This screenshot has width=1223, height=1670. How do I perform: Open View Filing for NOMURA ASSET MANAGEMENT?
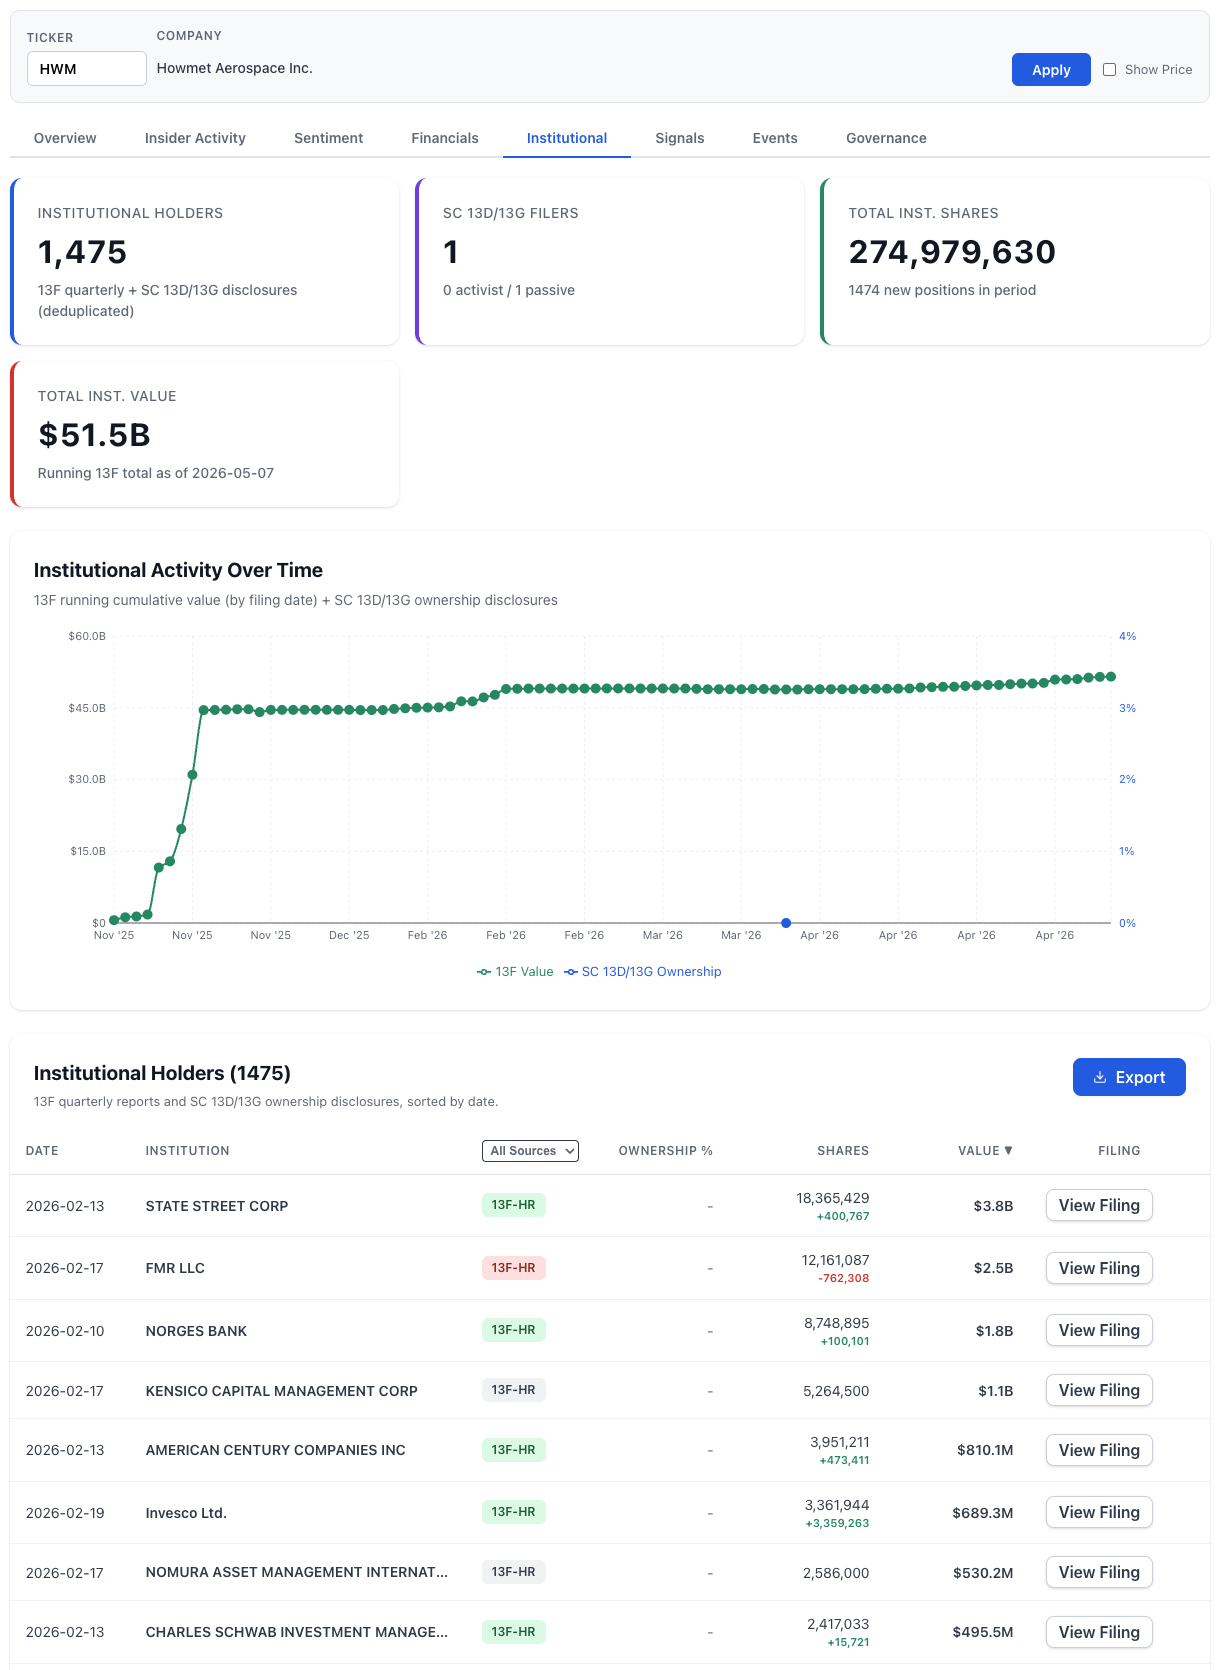1099,1572
